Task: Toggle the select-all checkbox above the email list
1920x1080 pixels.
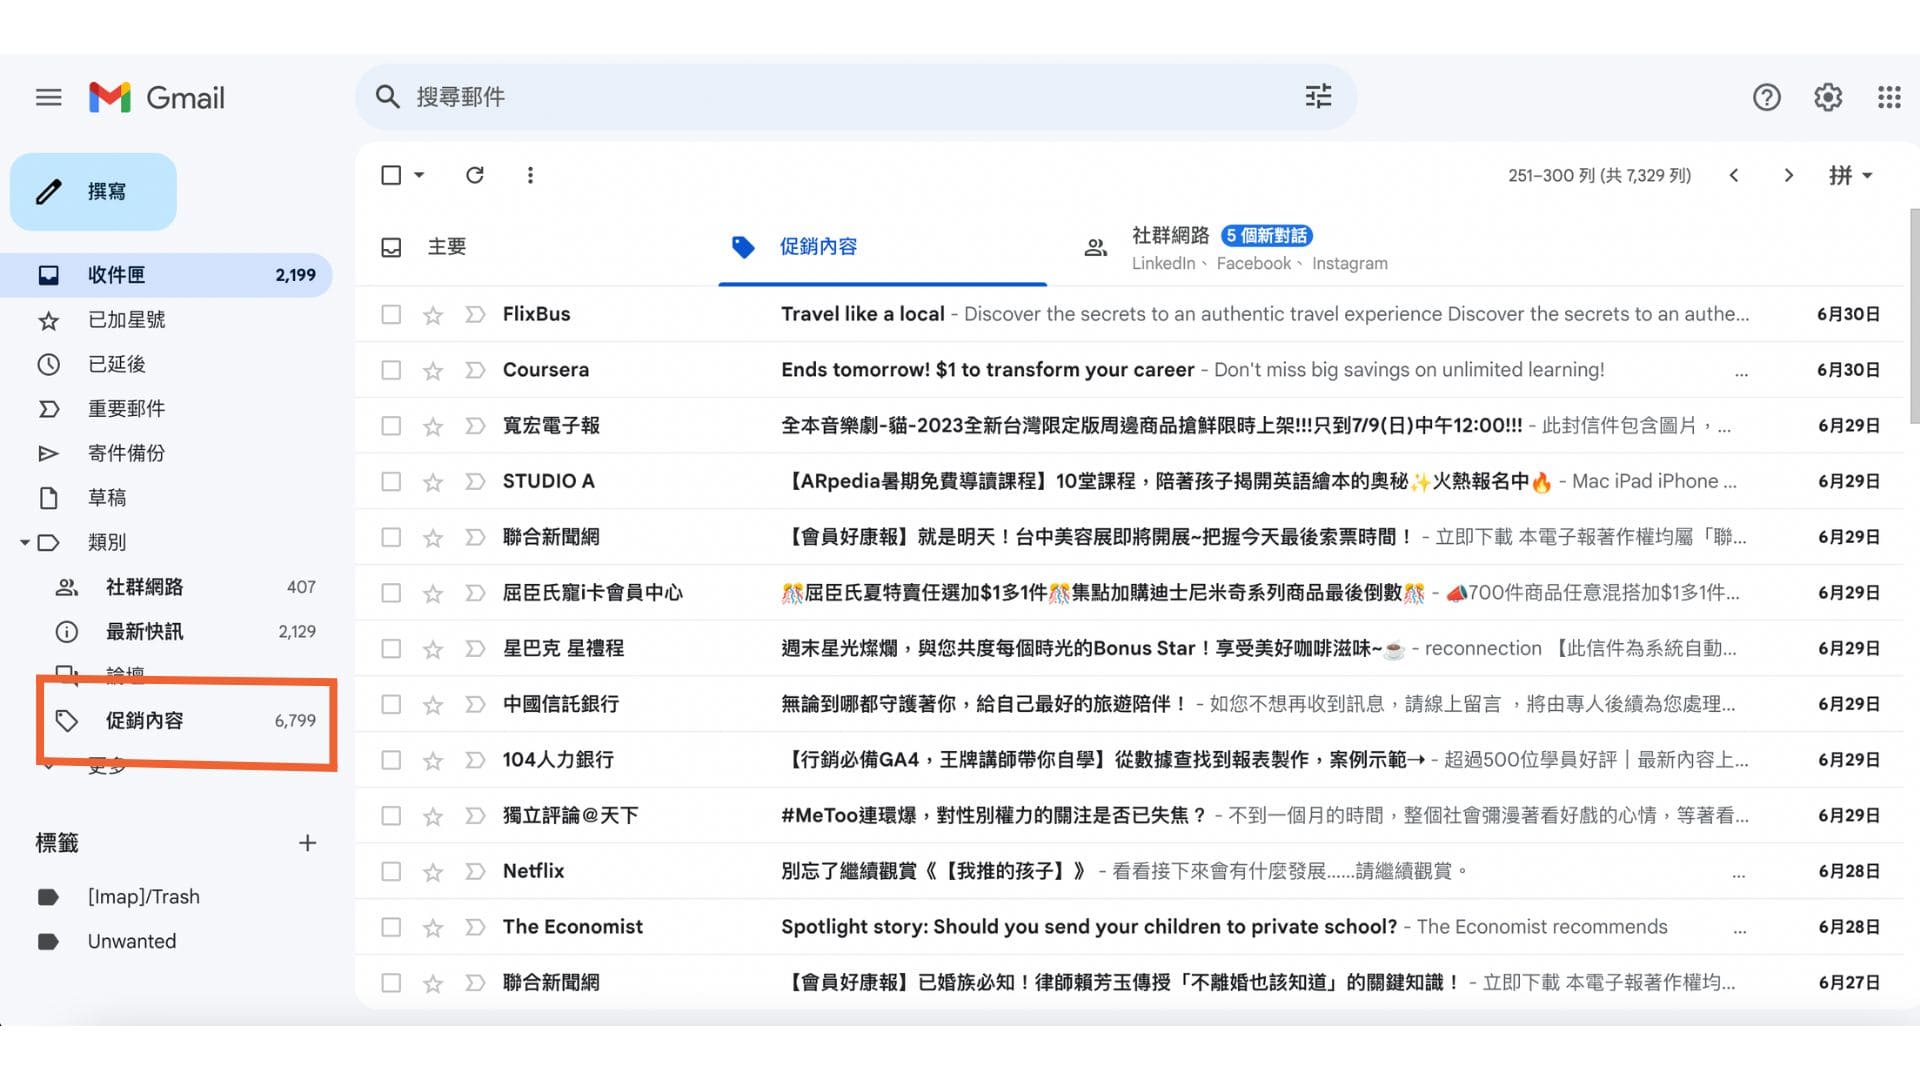Action: point(391,175)
